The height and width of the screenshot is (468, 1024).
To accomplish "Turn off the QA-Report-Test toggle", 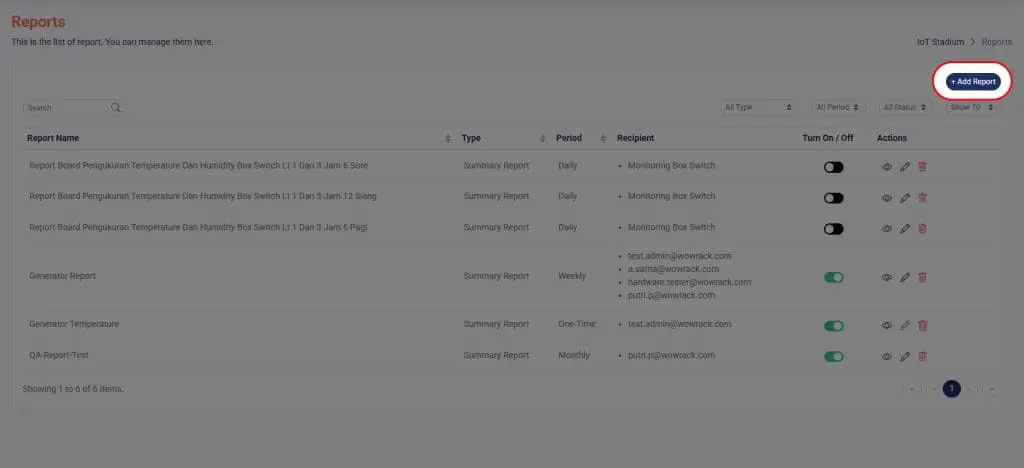I will pos(833,356).
